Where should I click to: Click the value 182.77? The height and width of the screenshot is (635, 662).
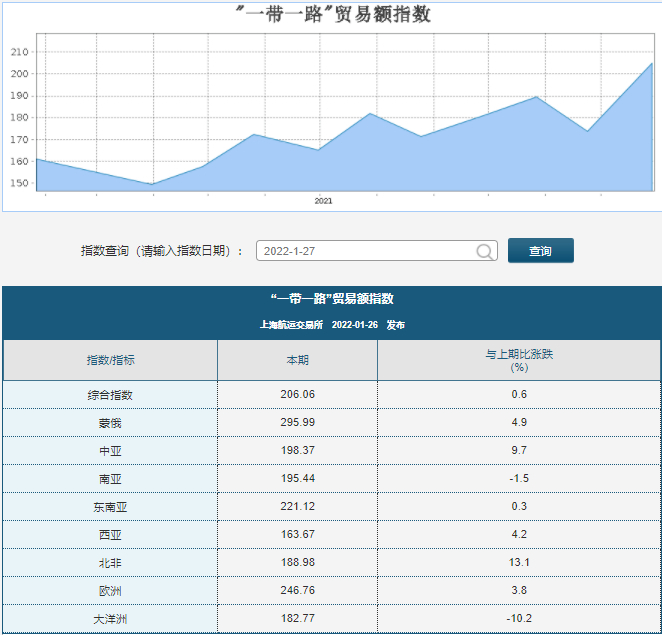pos(298,618)
